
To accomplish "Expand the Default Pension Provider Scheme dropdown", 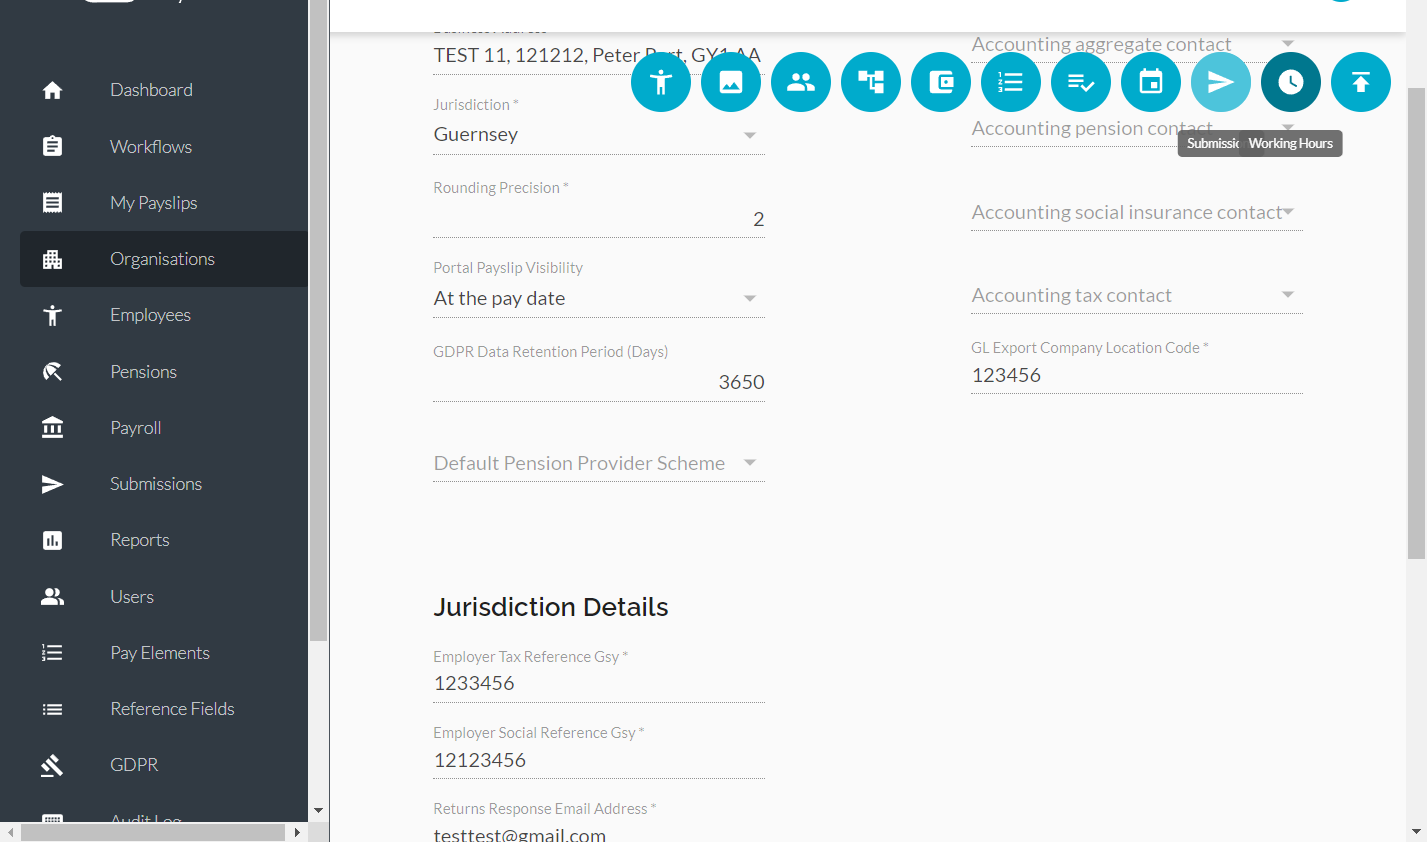I will click(599, 463).
